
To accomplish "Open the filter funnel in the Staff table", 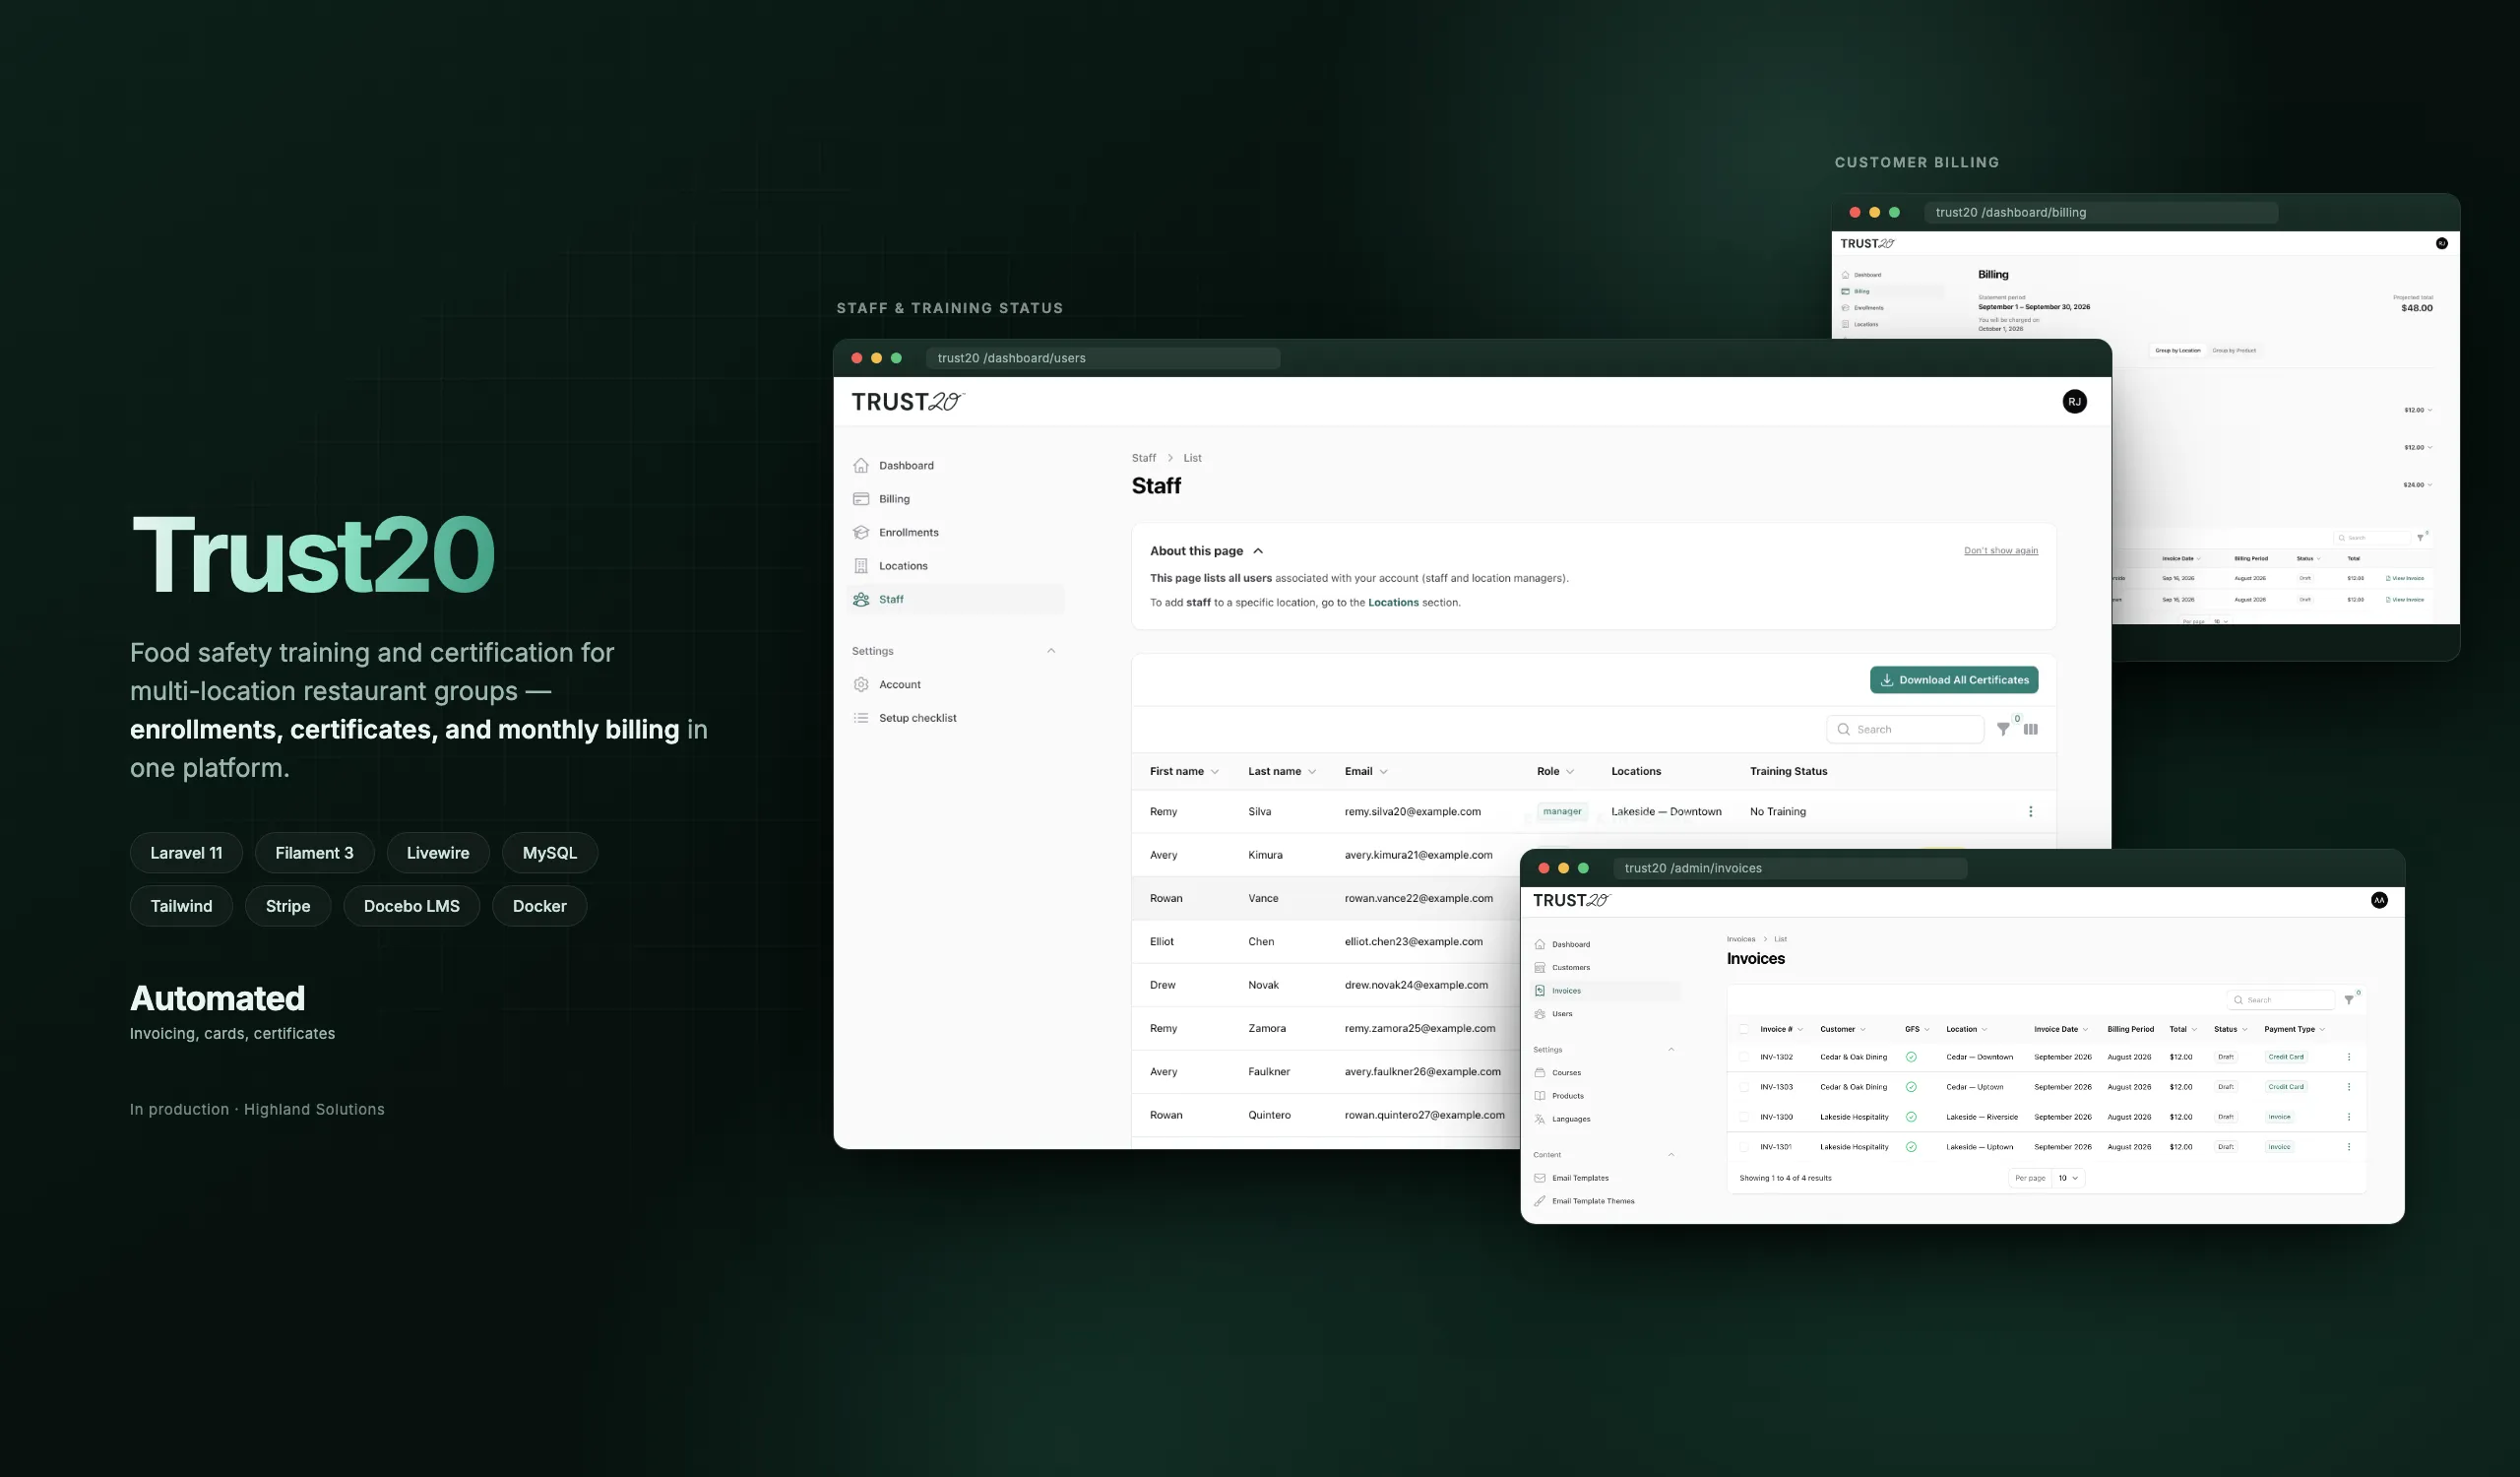I will (2003, 729).
